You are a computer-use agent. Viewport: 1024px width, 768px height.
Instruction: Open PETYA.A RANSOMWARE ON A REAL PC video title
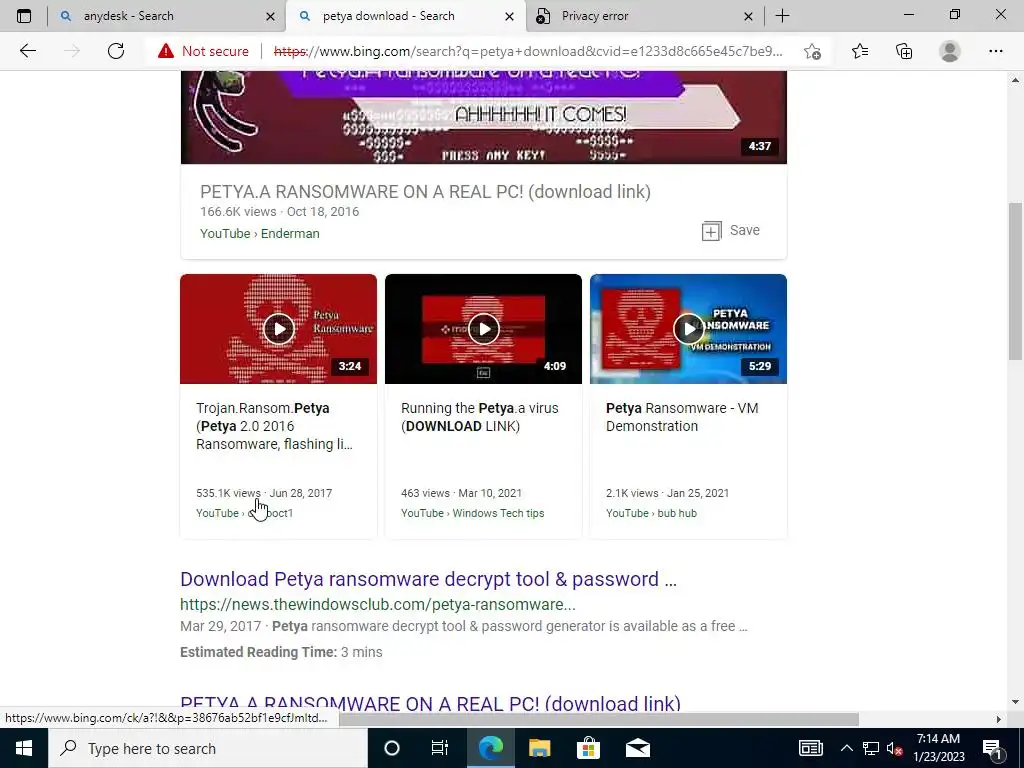[x=425, y=192]
